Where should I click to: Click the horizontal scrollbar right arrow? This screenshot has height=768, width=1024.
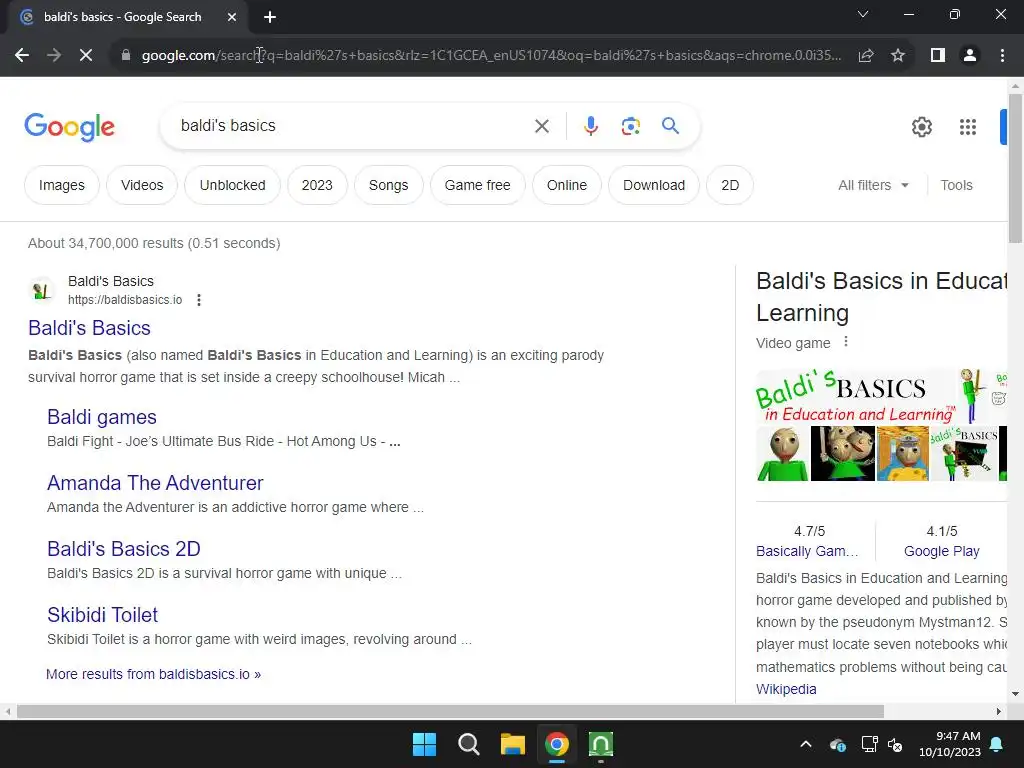[999, 711]
